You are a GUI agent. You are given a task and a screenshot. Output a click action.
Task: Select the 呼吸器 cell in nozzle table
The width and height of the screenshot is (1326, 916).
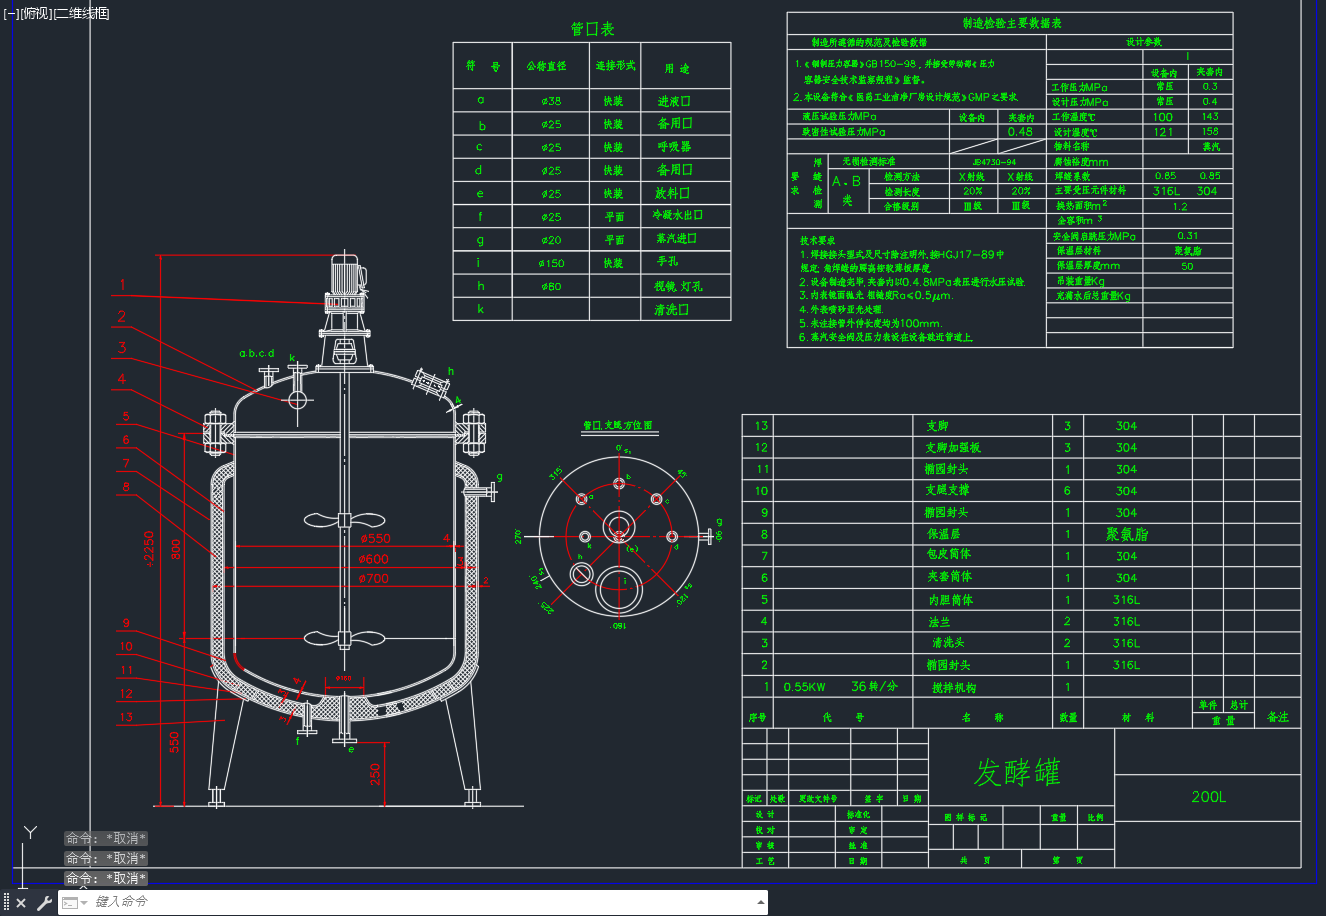click(674, 146)
